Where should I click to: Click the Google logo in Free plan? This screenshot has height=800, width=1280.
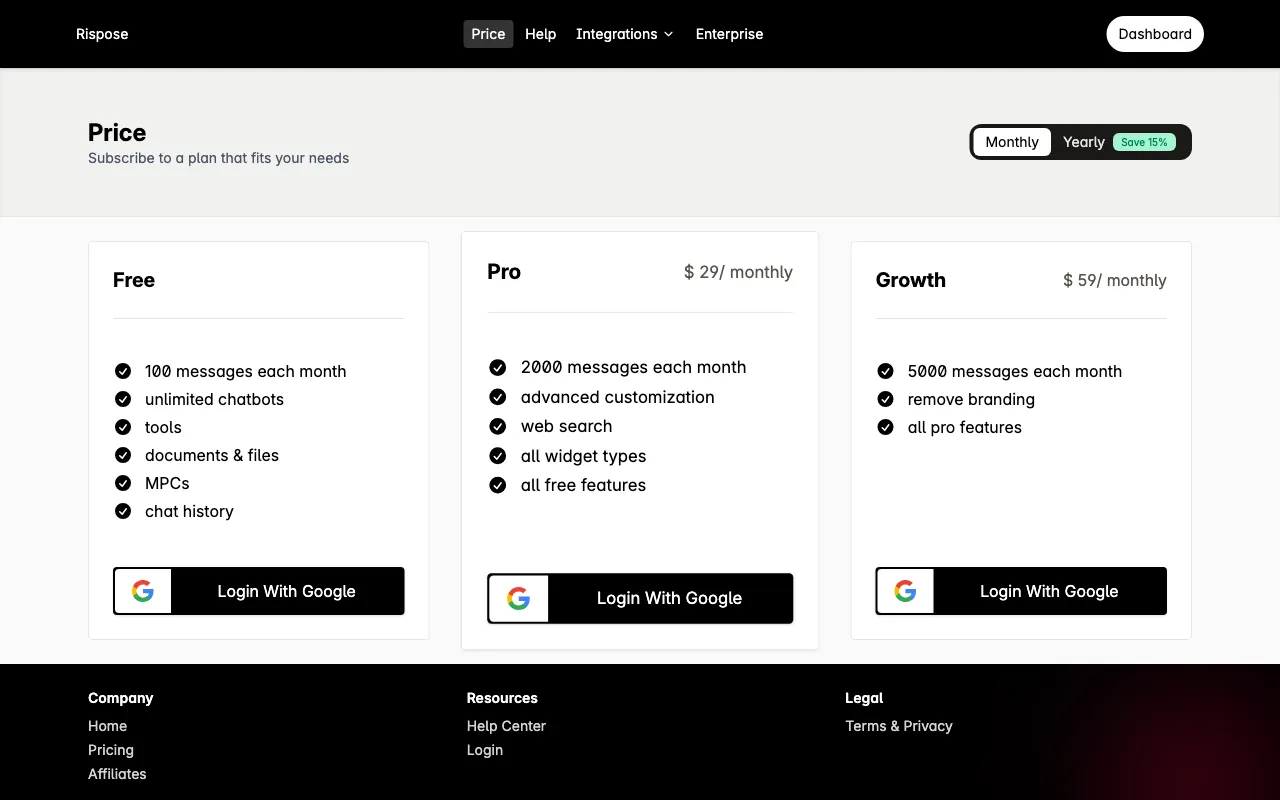(x=143, y=591)
